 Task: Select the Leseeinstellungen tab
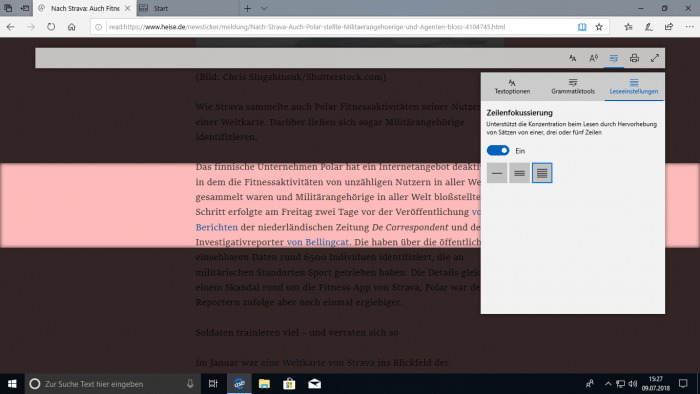(634, 87)
